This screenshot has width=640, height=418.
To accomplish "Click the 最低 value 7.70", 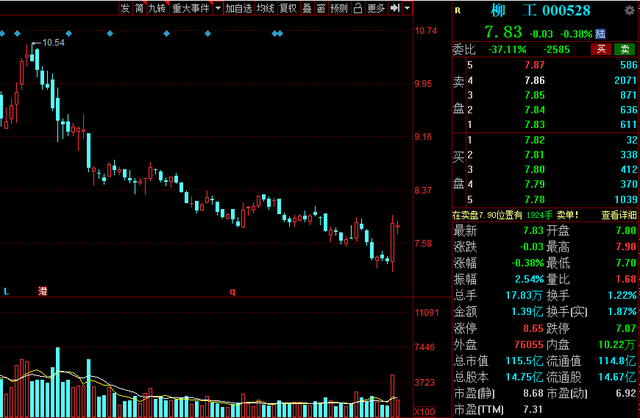I will point(626,263).
